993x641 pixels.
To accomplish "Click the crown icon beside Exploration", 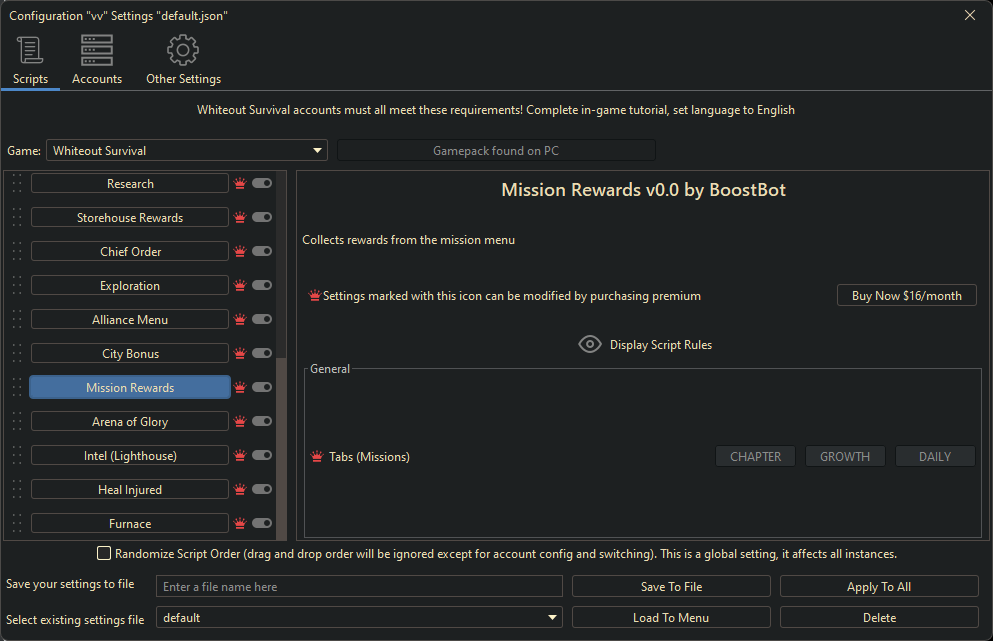I will point(240,285).
